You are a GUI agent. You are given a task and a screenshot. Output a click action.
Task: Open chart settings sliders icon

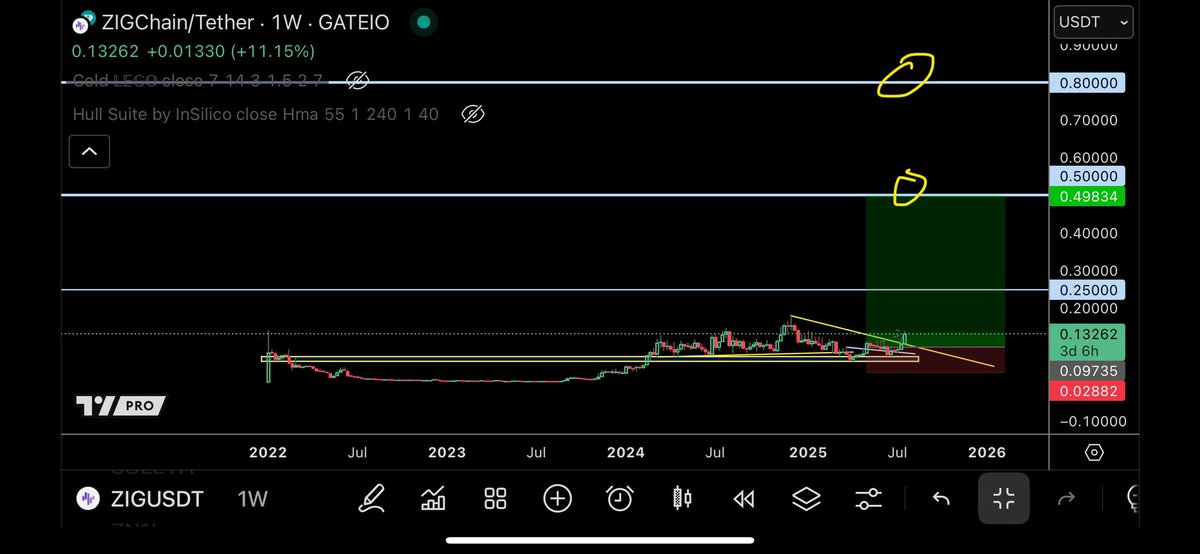tap(869, 498)
